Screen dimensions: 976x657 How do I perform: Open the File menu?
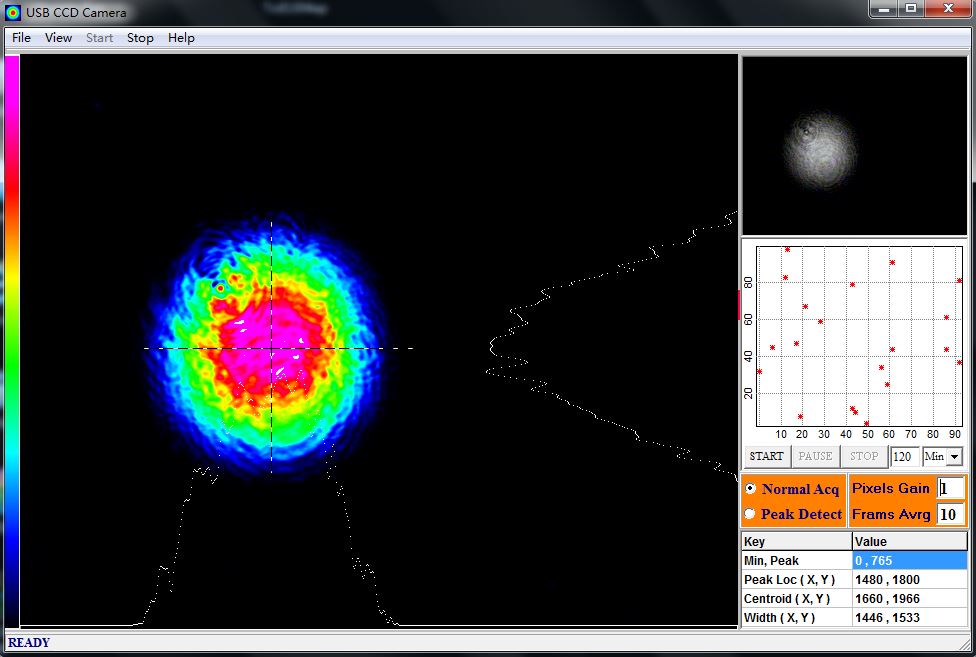[x=21, y=38]
